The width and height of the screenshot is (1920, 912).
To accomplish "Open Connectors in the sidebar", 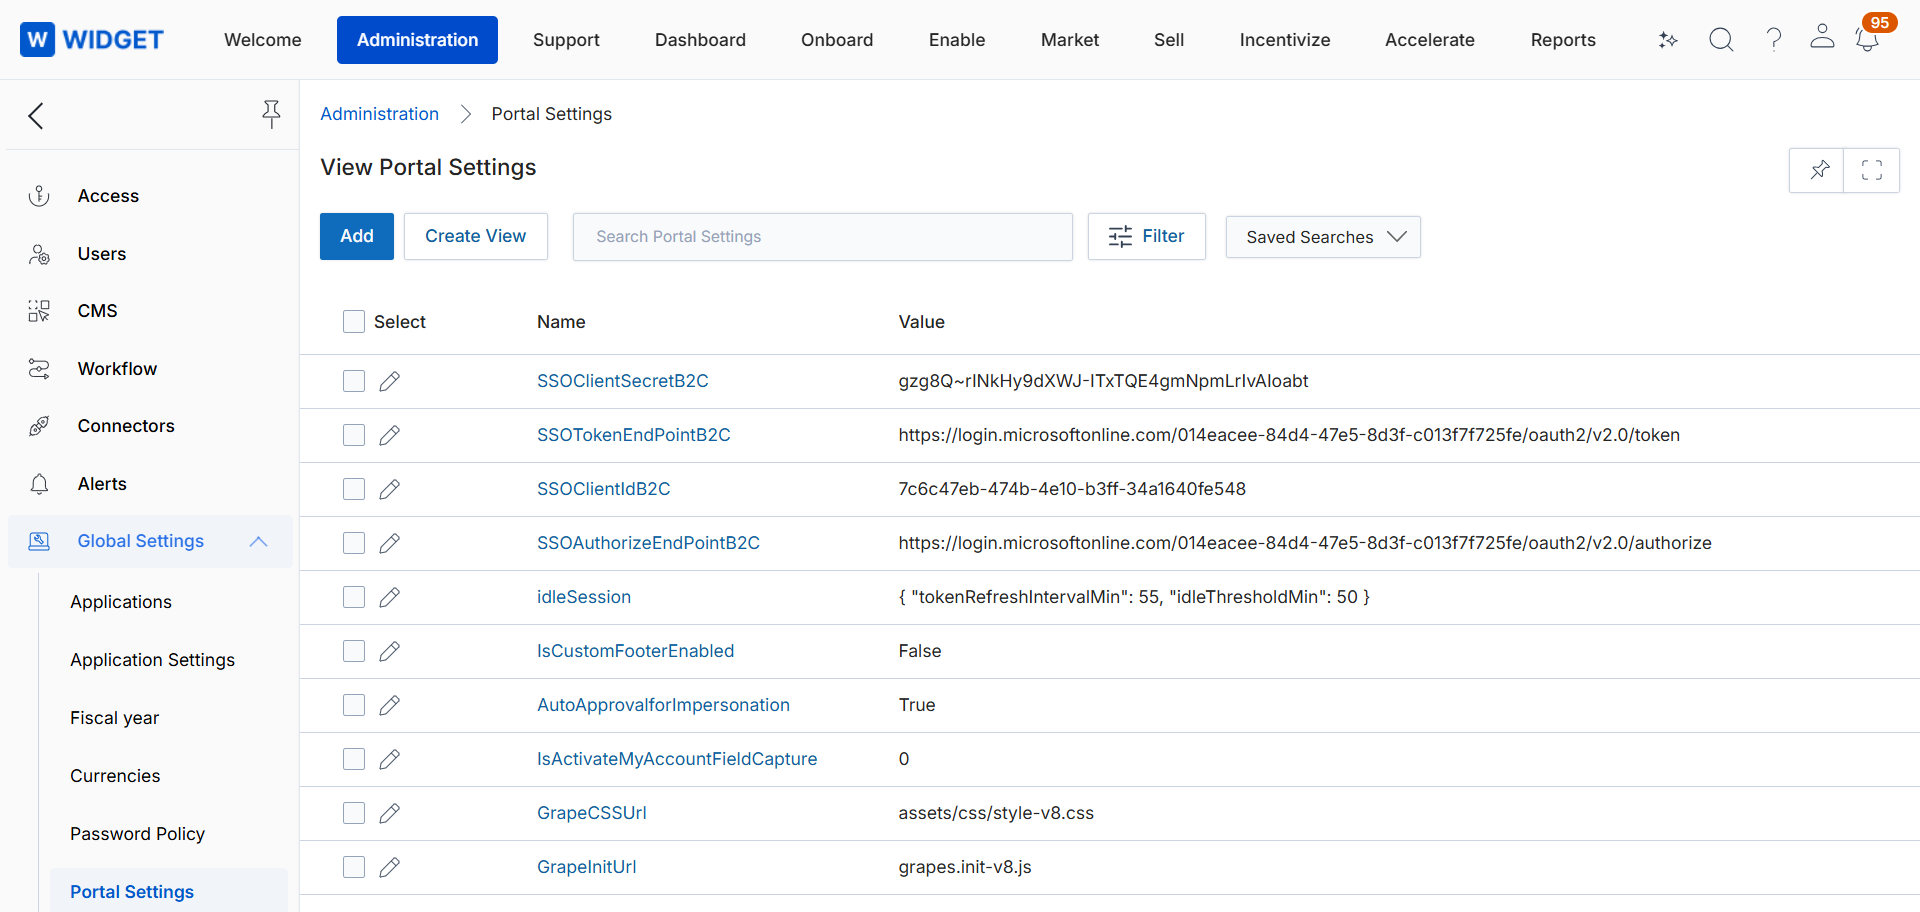I will [126, 426].
